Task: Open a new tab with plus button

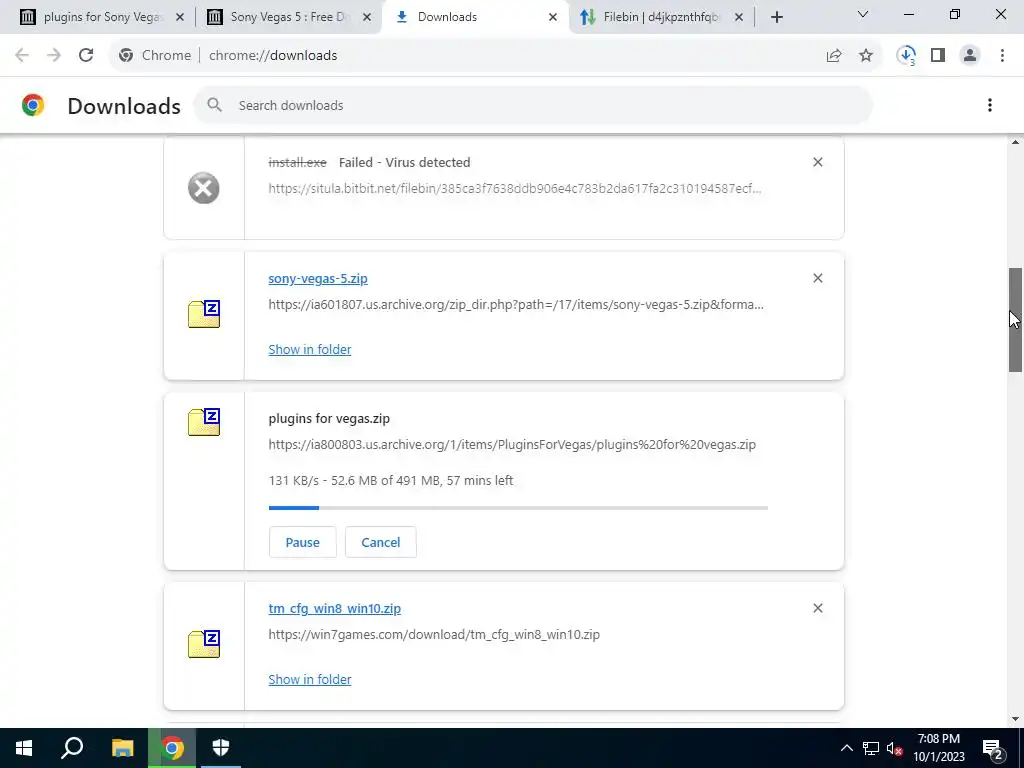Action: 776,17
